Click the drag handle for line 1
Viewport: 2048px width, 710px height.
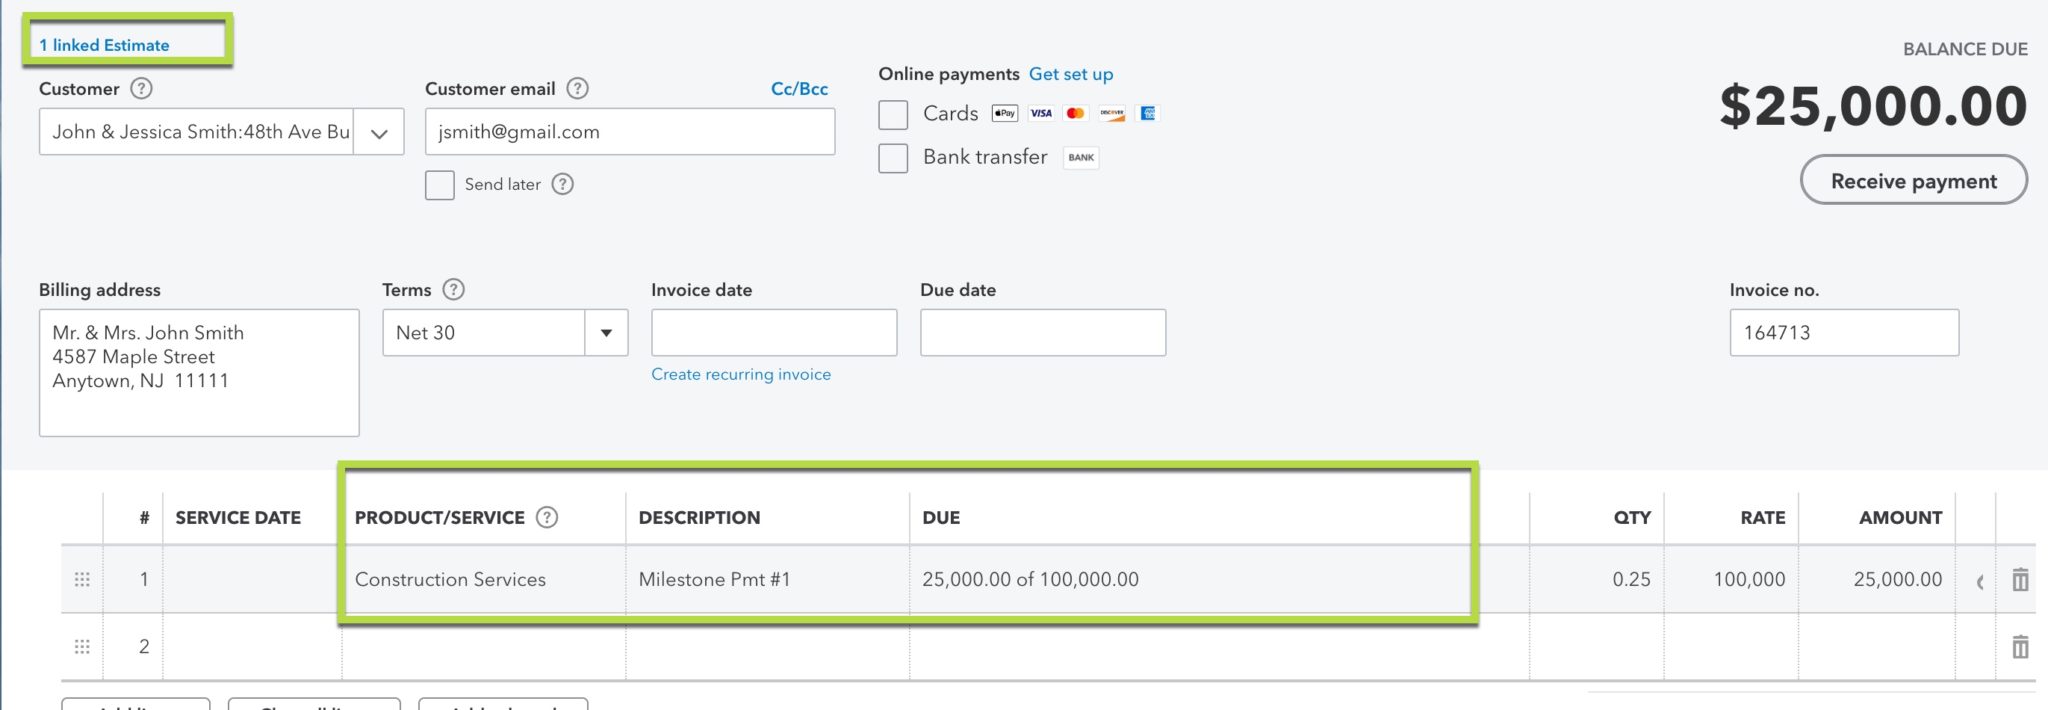pyautogui.click(x=83, y=578)
